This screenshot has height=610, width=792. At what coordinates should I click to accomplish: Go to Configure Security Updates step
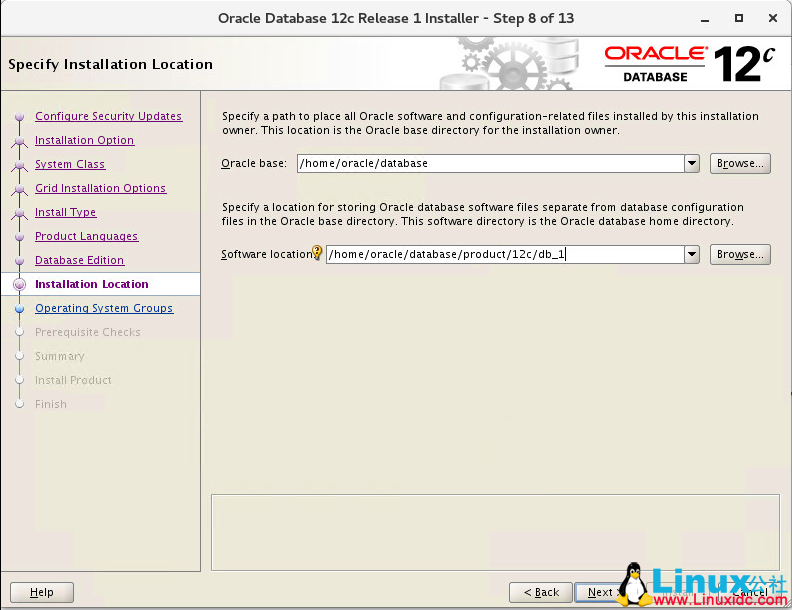109,116
